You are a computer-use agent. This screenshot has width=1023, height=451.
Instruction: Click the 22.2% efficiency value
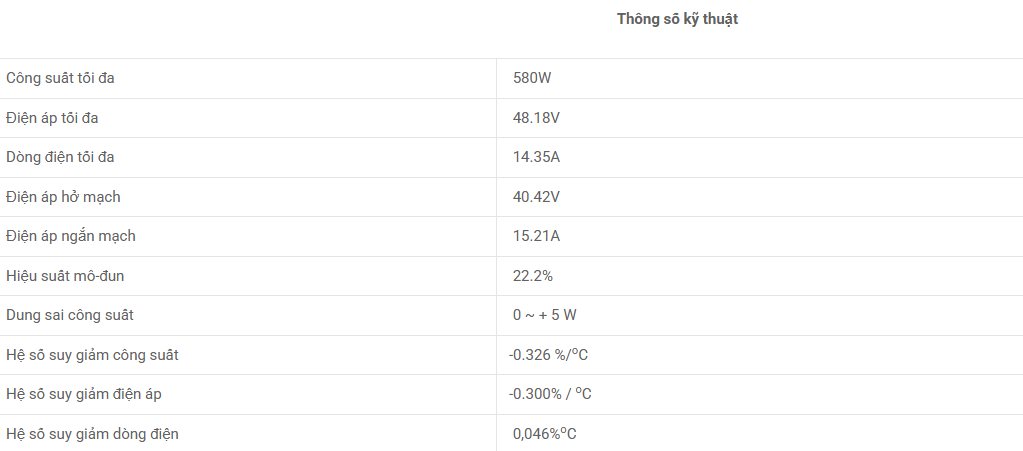pyautogui.click(x=533, y=275)
